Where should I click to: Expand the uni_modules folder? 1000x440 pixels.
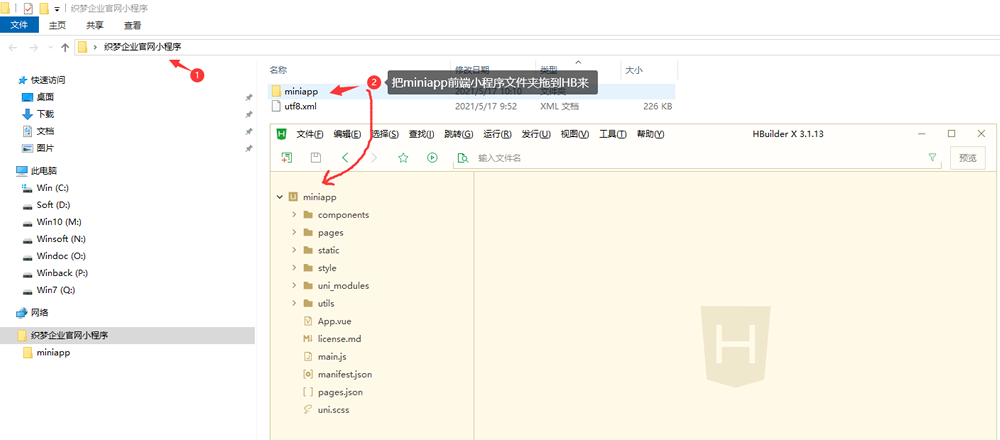(x=294, y=286)
